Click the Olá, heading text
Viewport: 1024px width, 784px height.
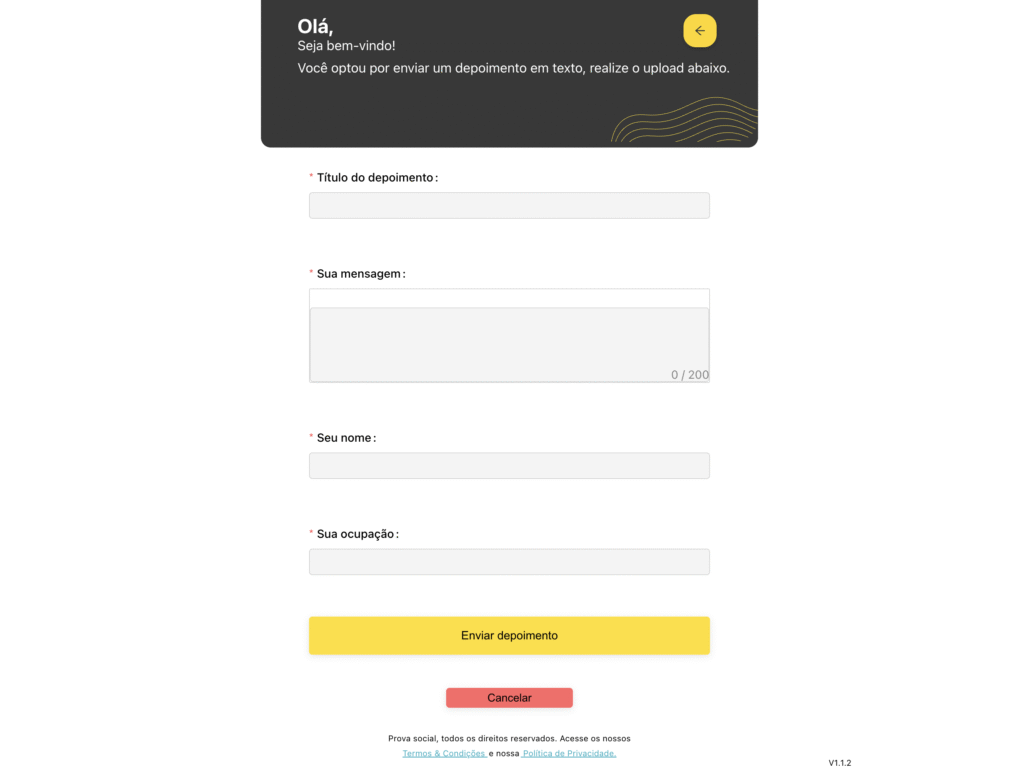click(x=315, y=26)
